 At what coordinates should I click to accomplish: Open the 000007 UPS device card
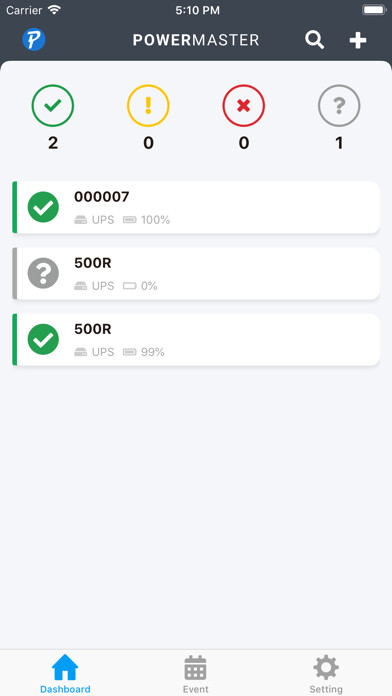196,207
